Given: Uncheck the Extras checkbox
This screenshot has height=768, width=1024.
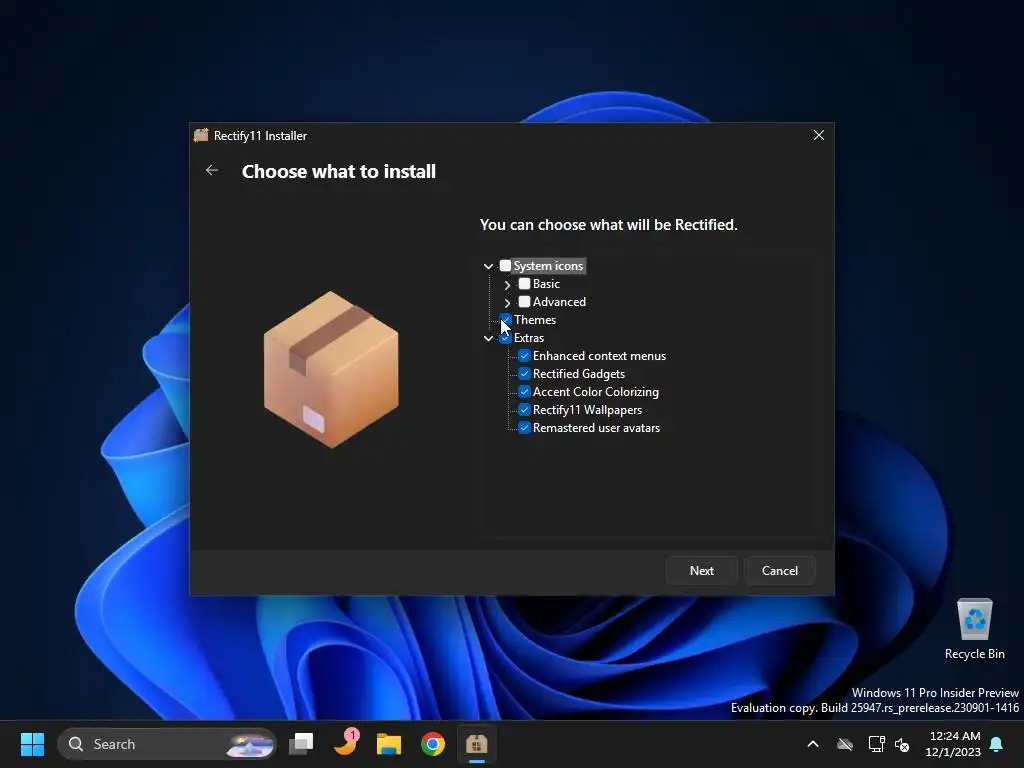Looking at the screenshot, I should coord(505,338).
